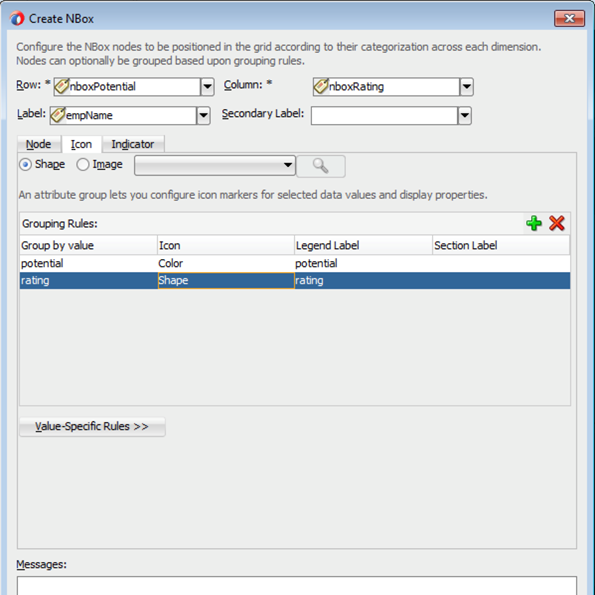The width and height of the screenshot is (595, 595).
Task: Click the 'Color' icon cell
Action: [x=226, y=263]
